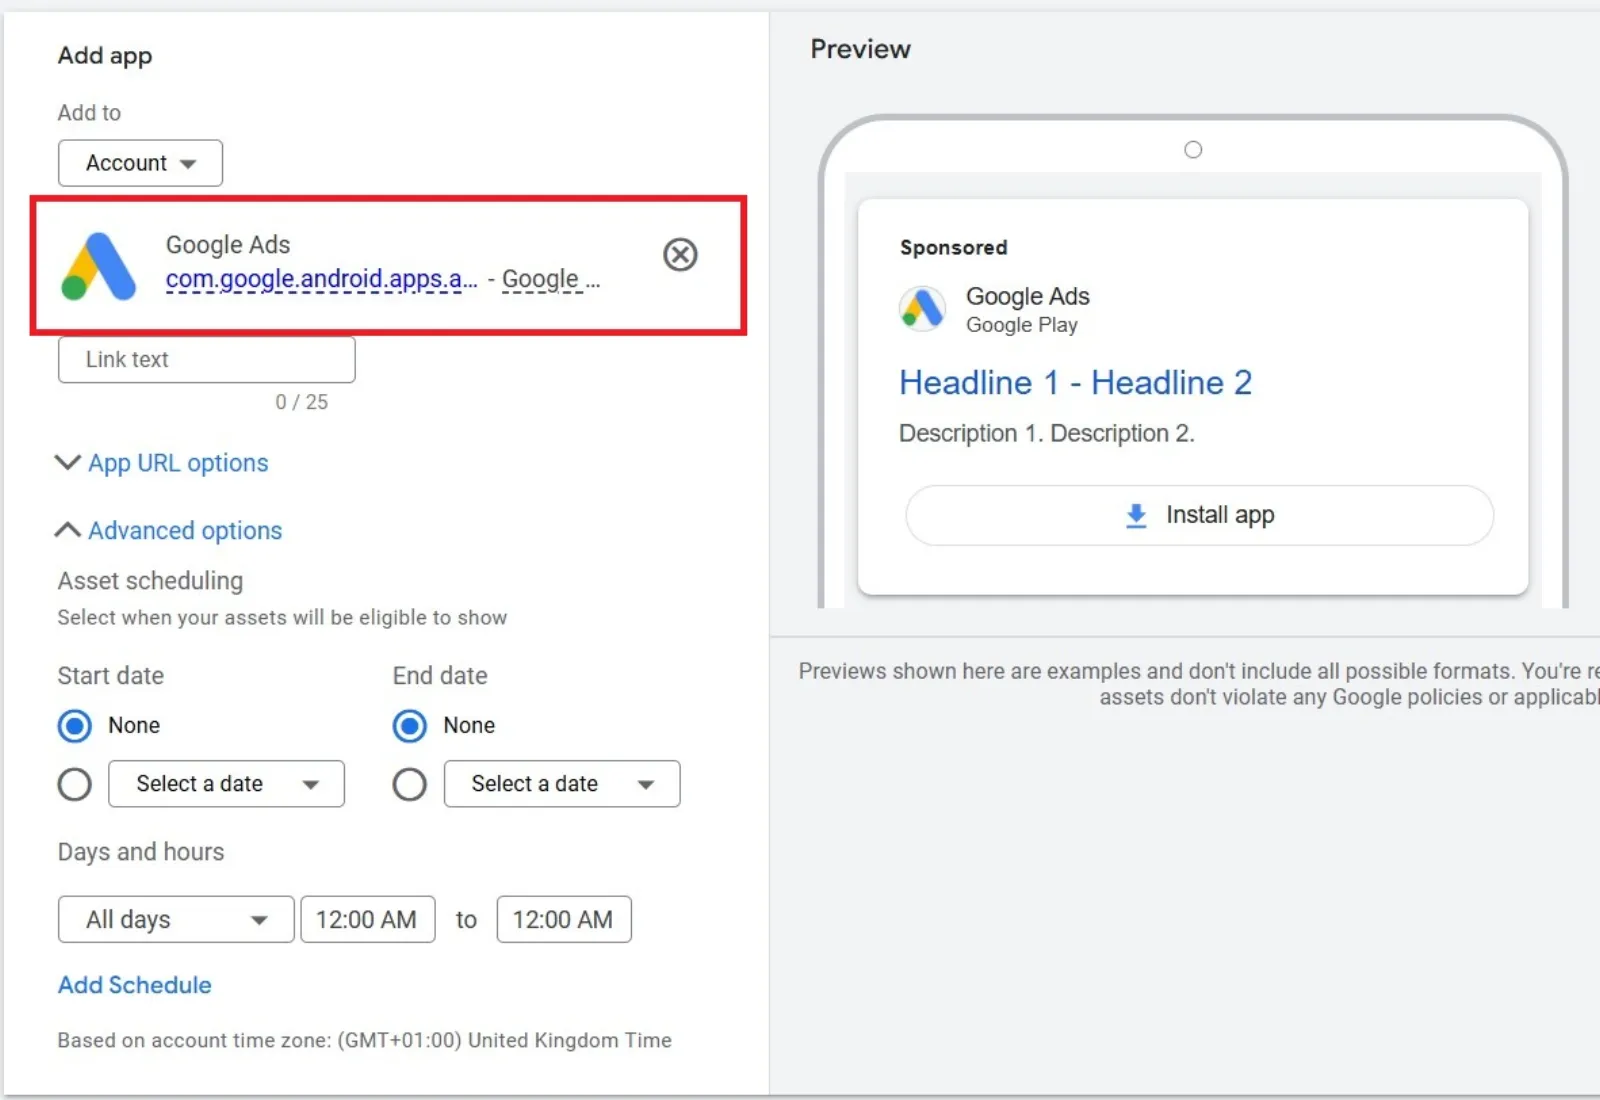This screenshot has height=1100, width=1600.
Task: Click the account time zone note
Action: pos(365,1040)
